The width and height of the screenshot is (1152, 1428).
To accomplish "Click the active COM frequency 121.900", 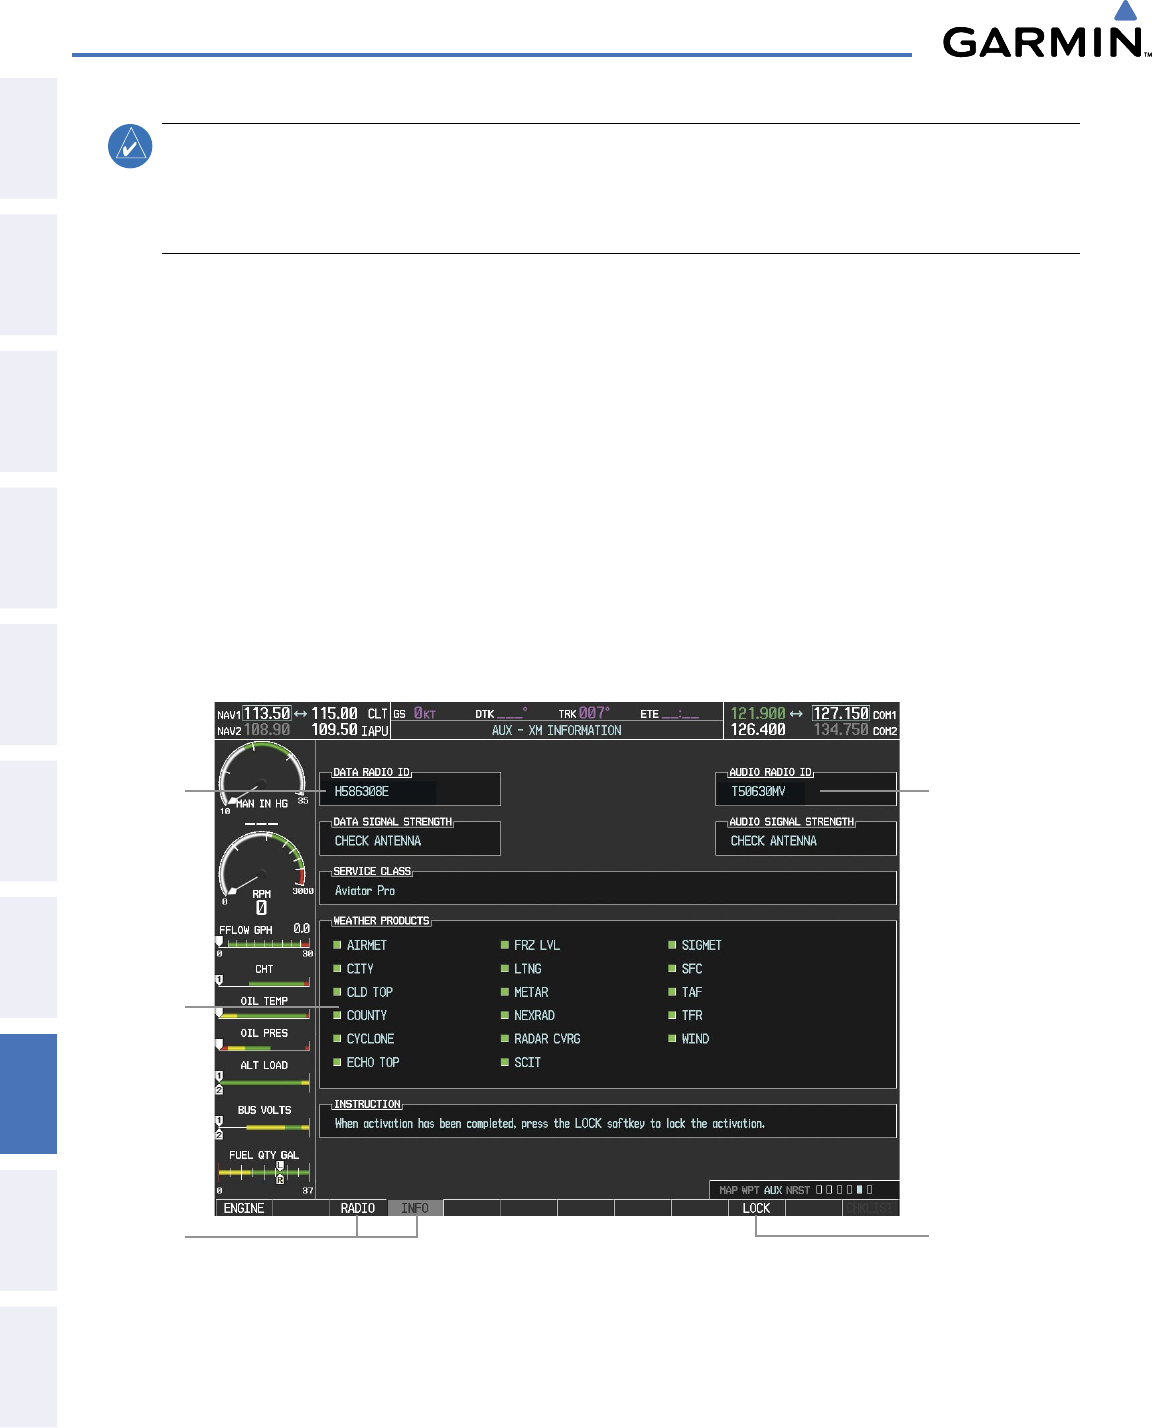I will coord(758,714).
